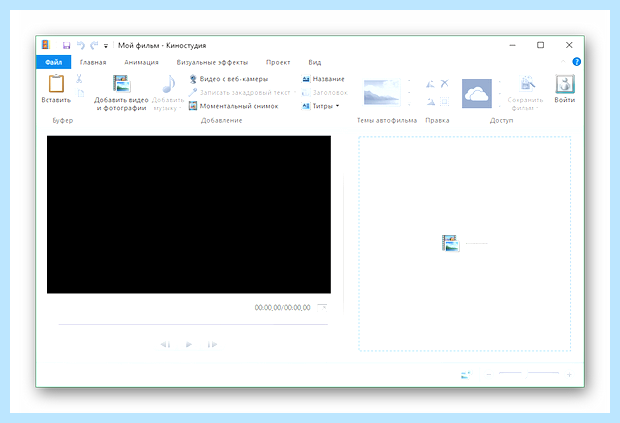This screenshot has width=620, height=423.
Task: Click the Play button
Action: [x=189, y=344]
